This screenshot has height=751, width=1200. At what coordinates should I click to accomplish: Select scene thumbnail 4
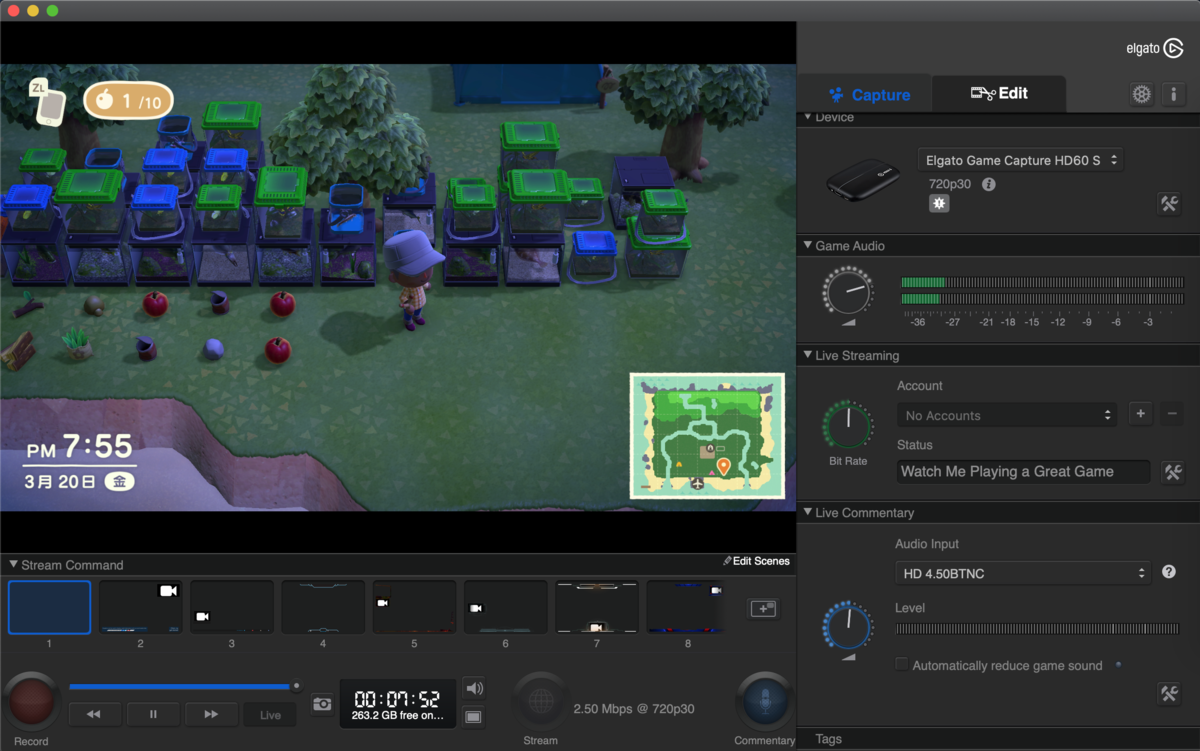[x=323, y=607]
